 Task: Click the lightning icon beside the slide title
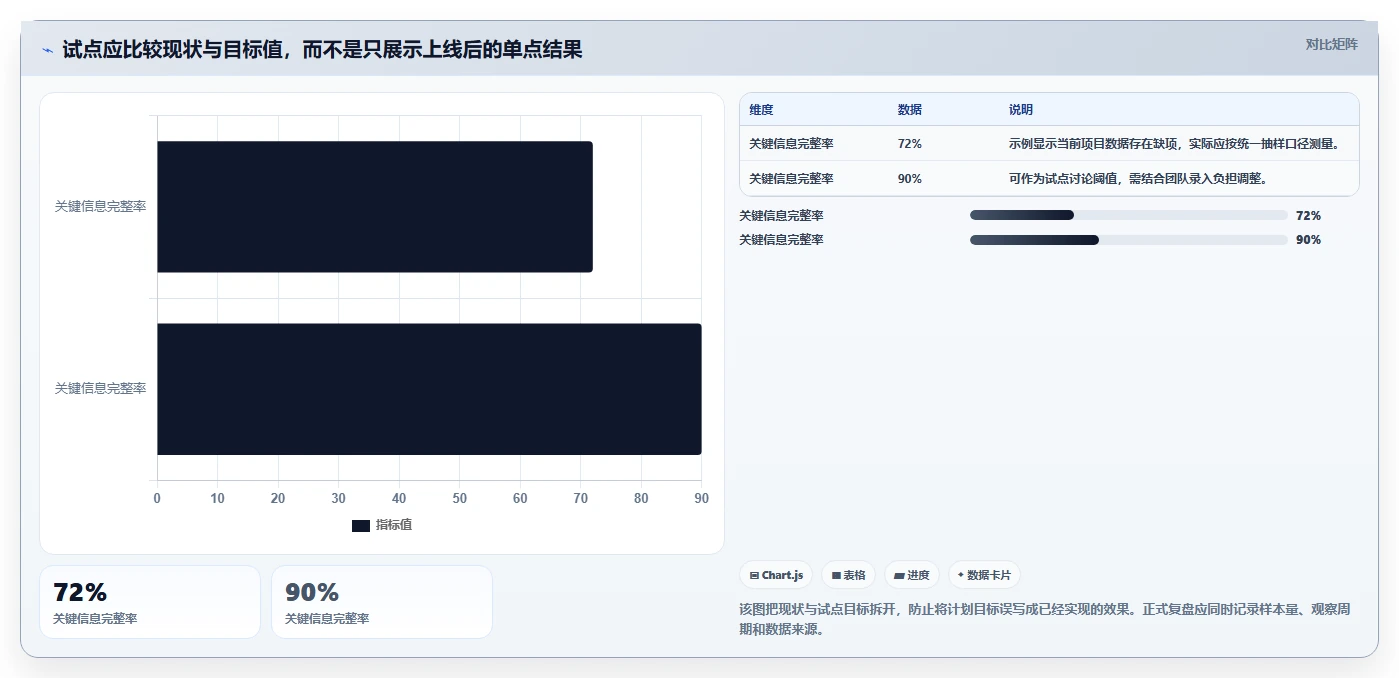click(x=48, y=50)
